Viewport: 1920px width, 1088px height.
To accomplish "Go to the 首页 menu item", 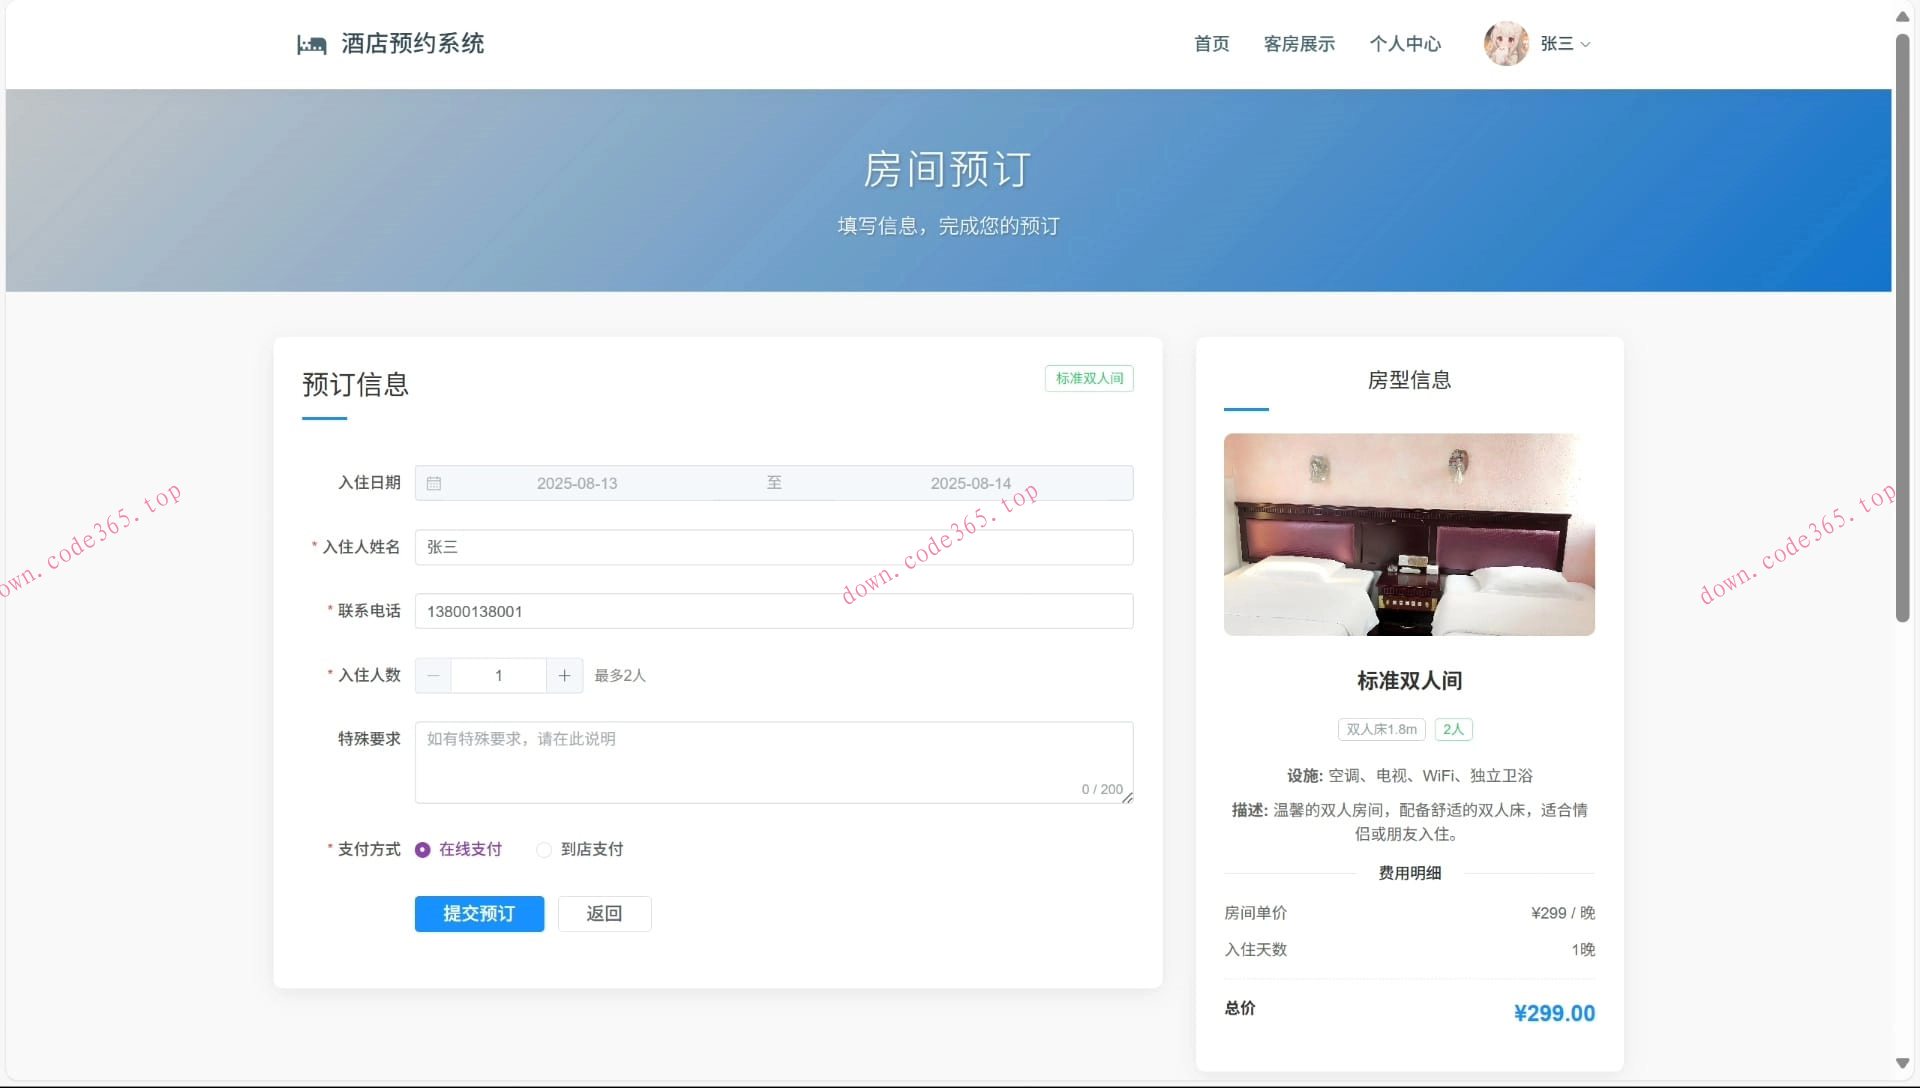I will tap(1210, 44).
